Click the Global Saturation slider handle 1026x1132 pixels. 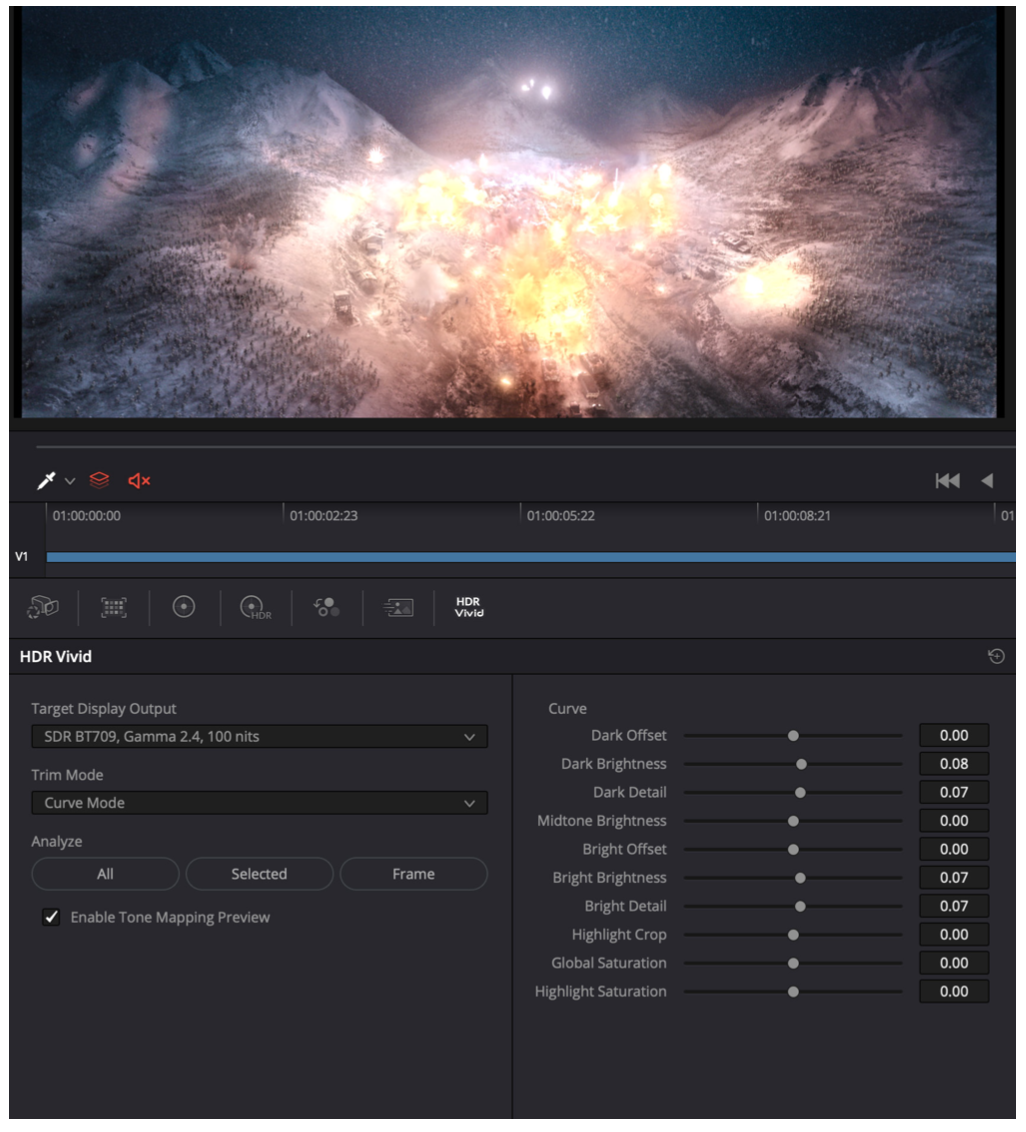(x=794, y=963)
